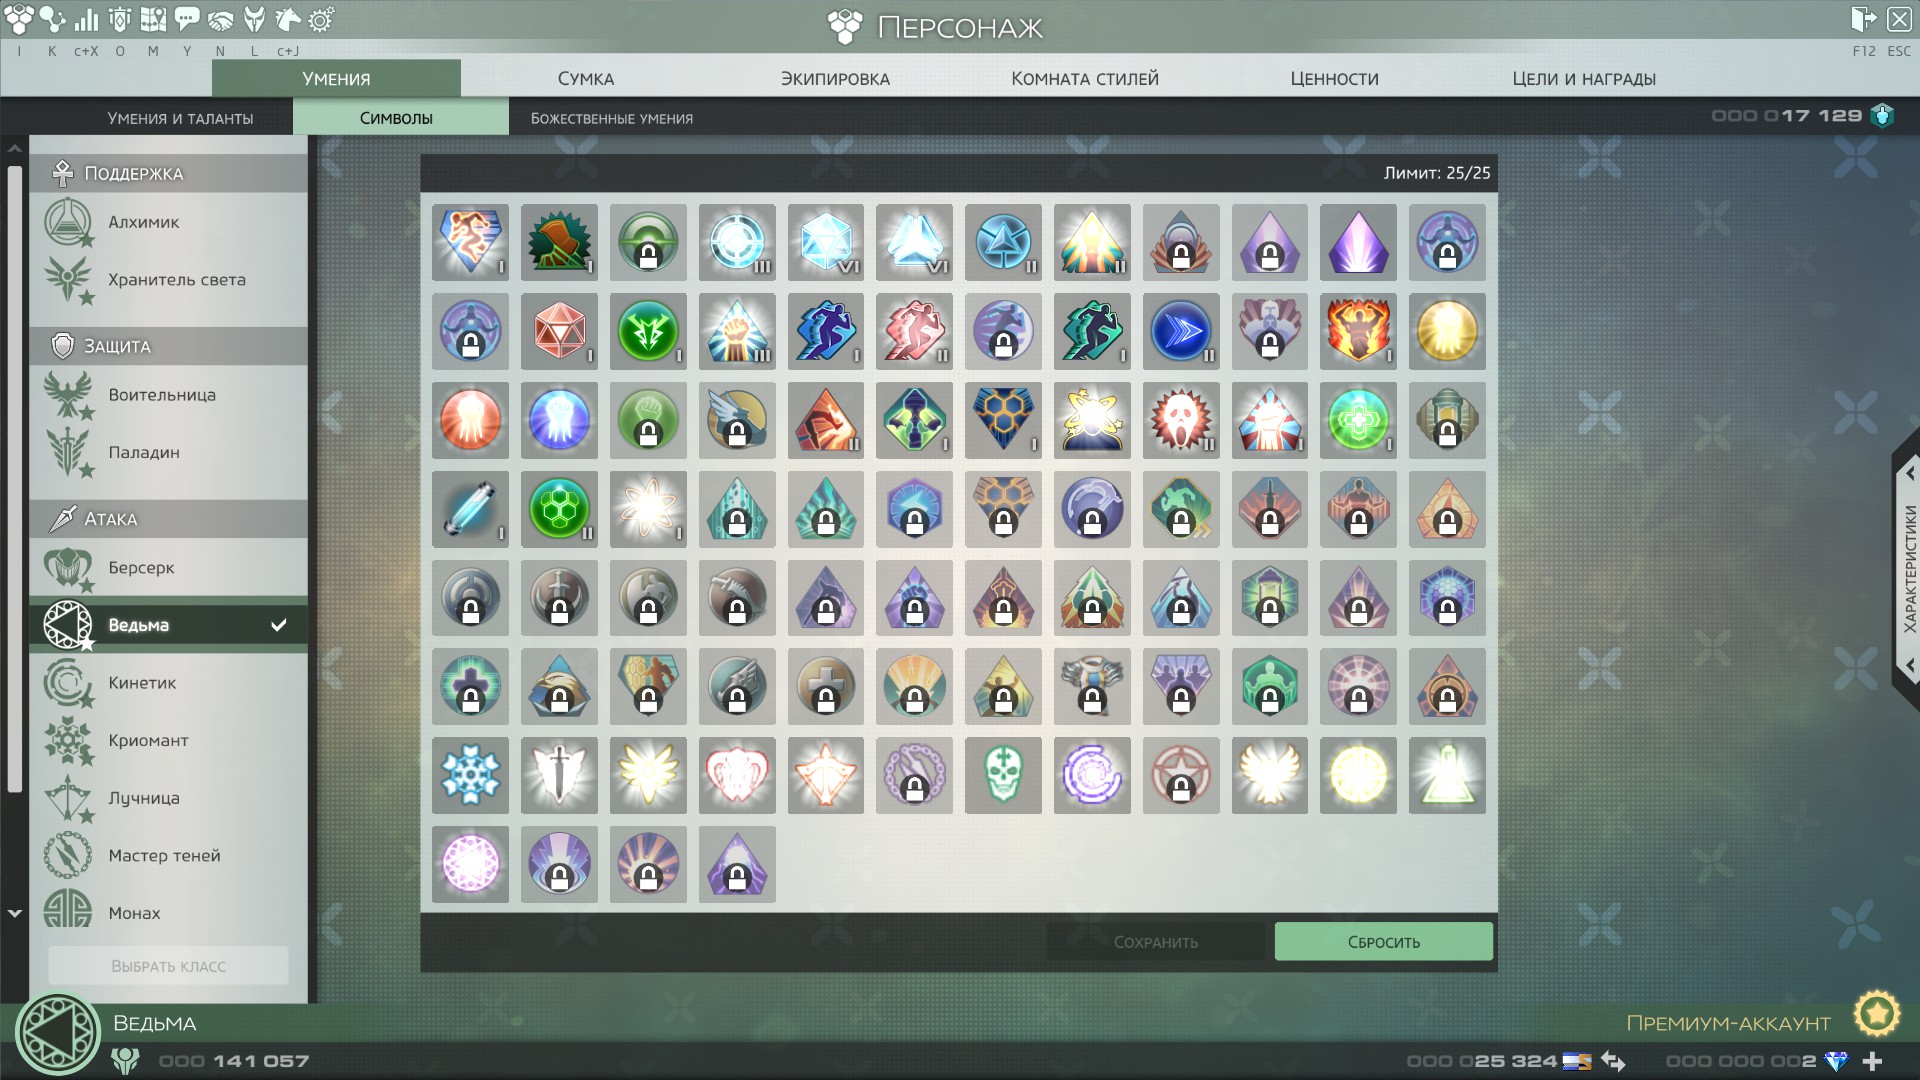
Task: Select the glowing golden orb symbol
Action: [1447, 331]
